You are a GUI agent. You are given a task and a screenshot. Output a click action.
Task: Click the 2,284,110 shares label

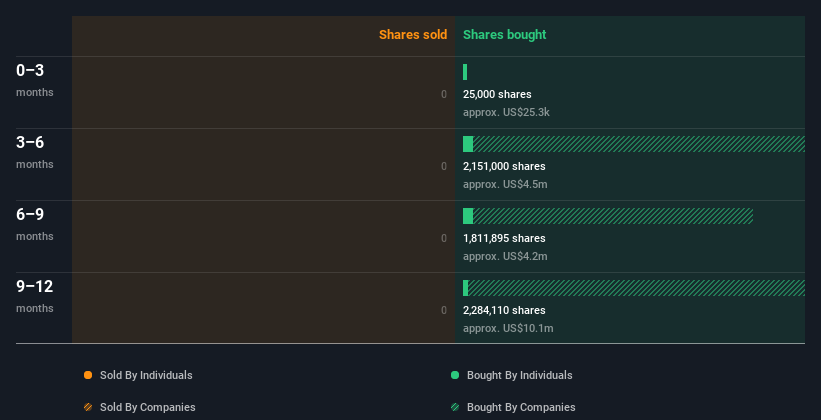[504, 310]
